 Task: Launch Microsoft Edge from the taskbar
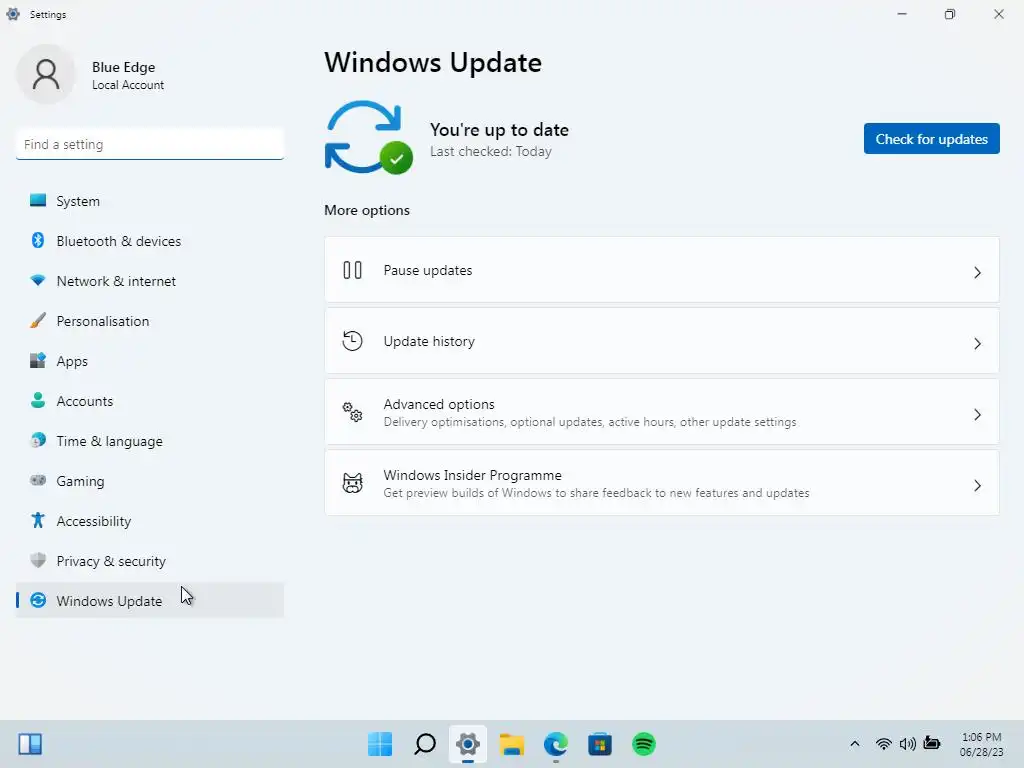pos(556,744)
